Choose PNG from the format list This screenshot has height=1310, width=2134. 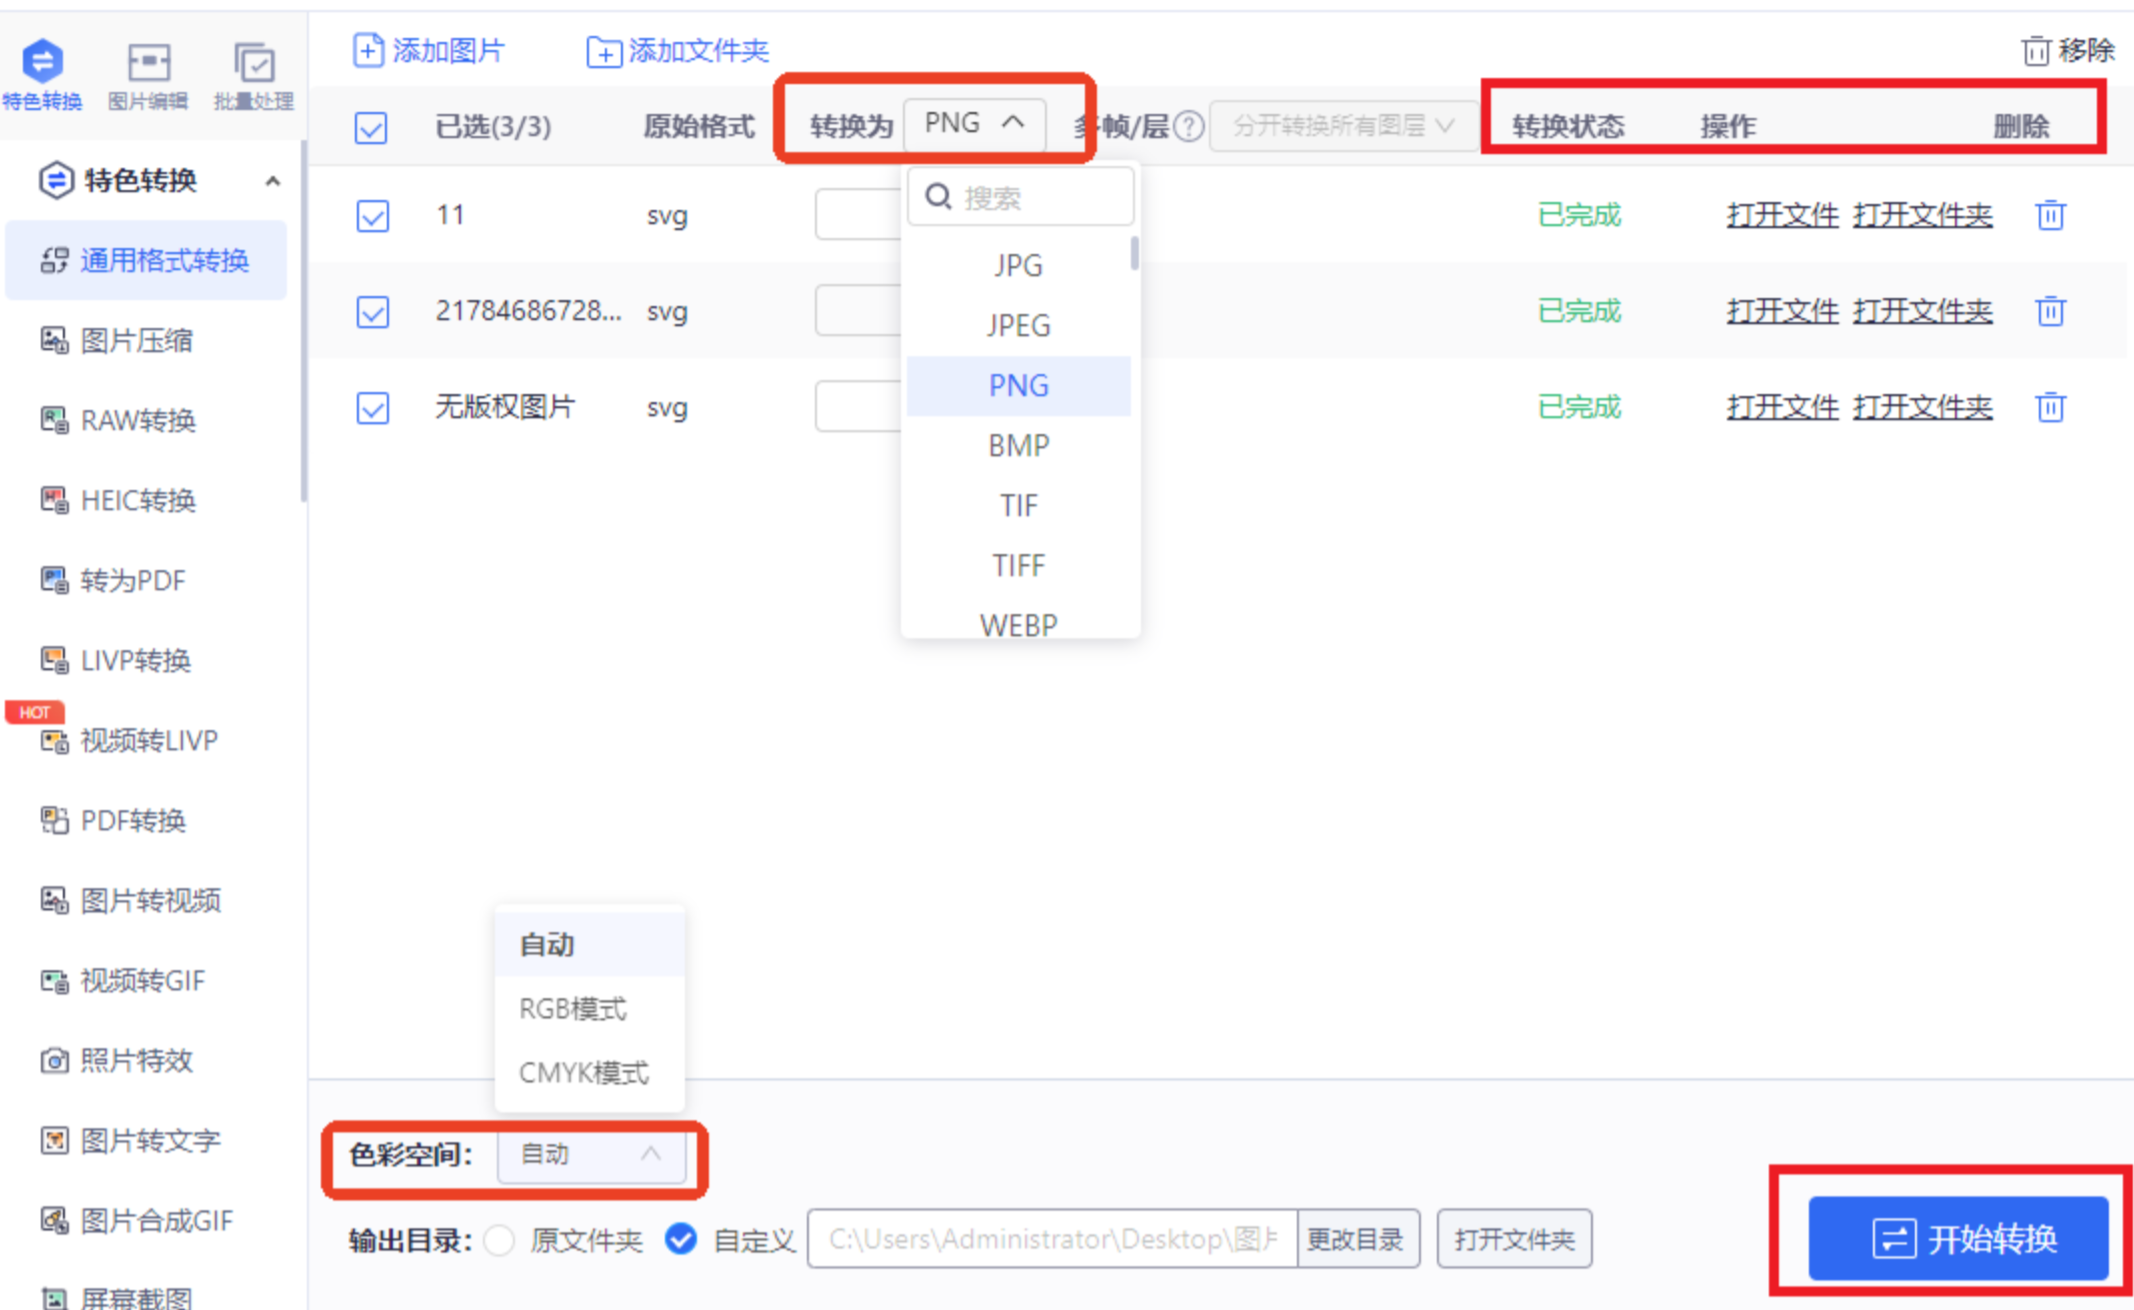click(1018, 385)
